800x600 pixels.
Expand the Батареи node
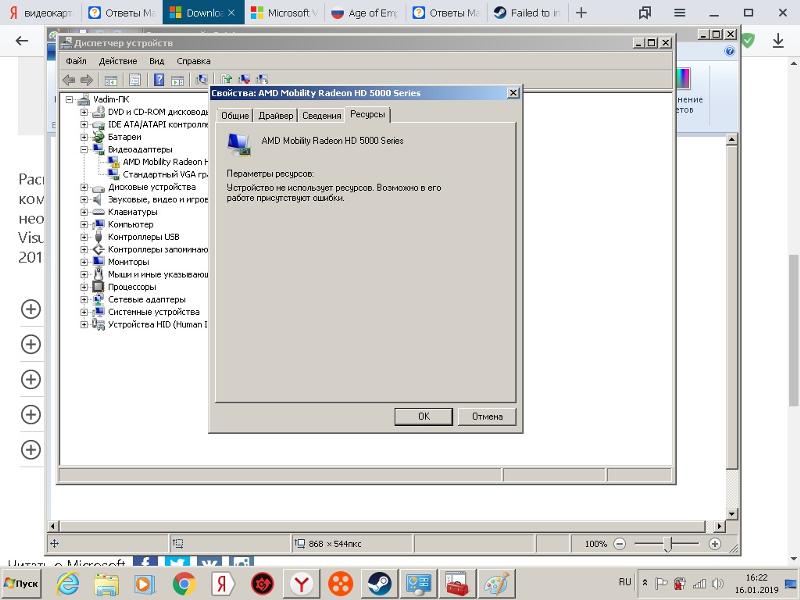click(84, 137)
